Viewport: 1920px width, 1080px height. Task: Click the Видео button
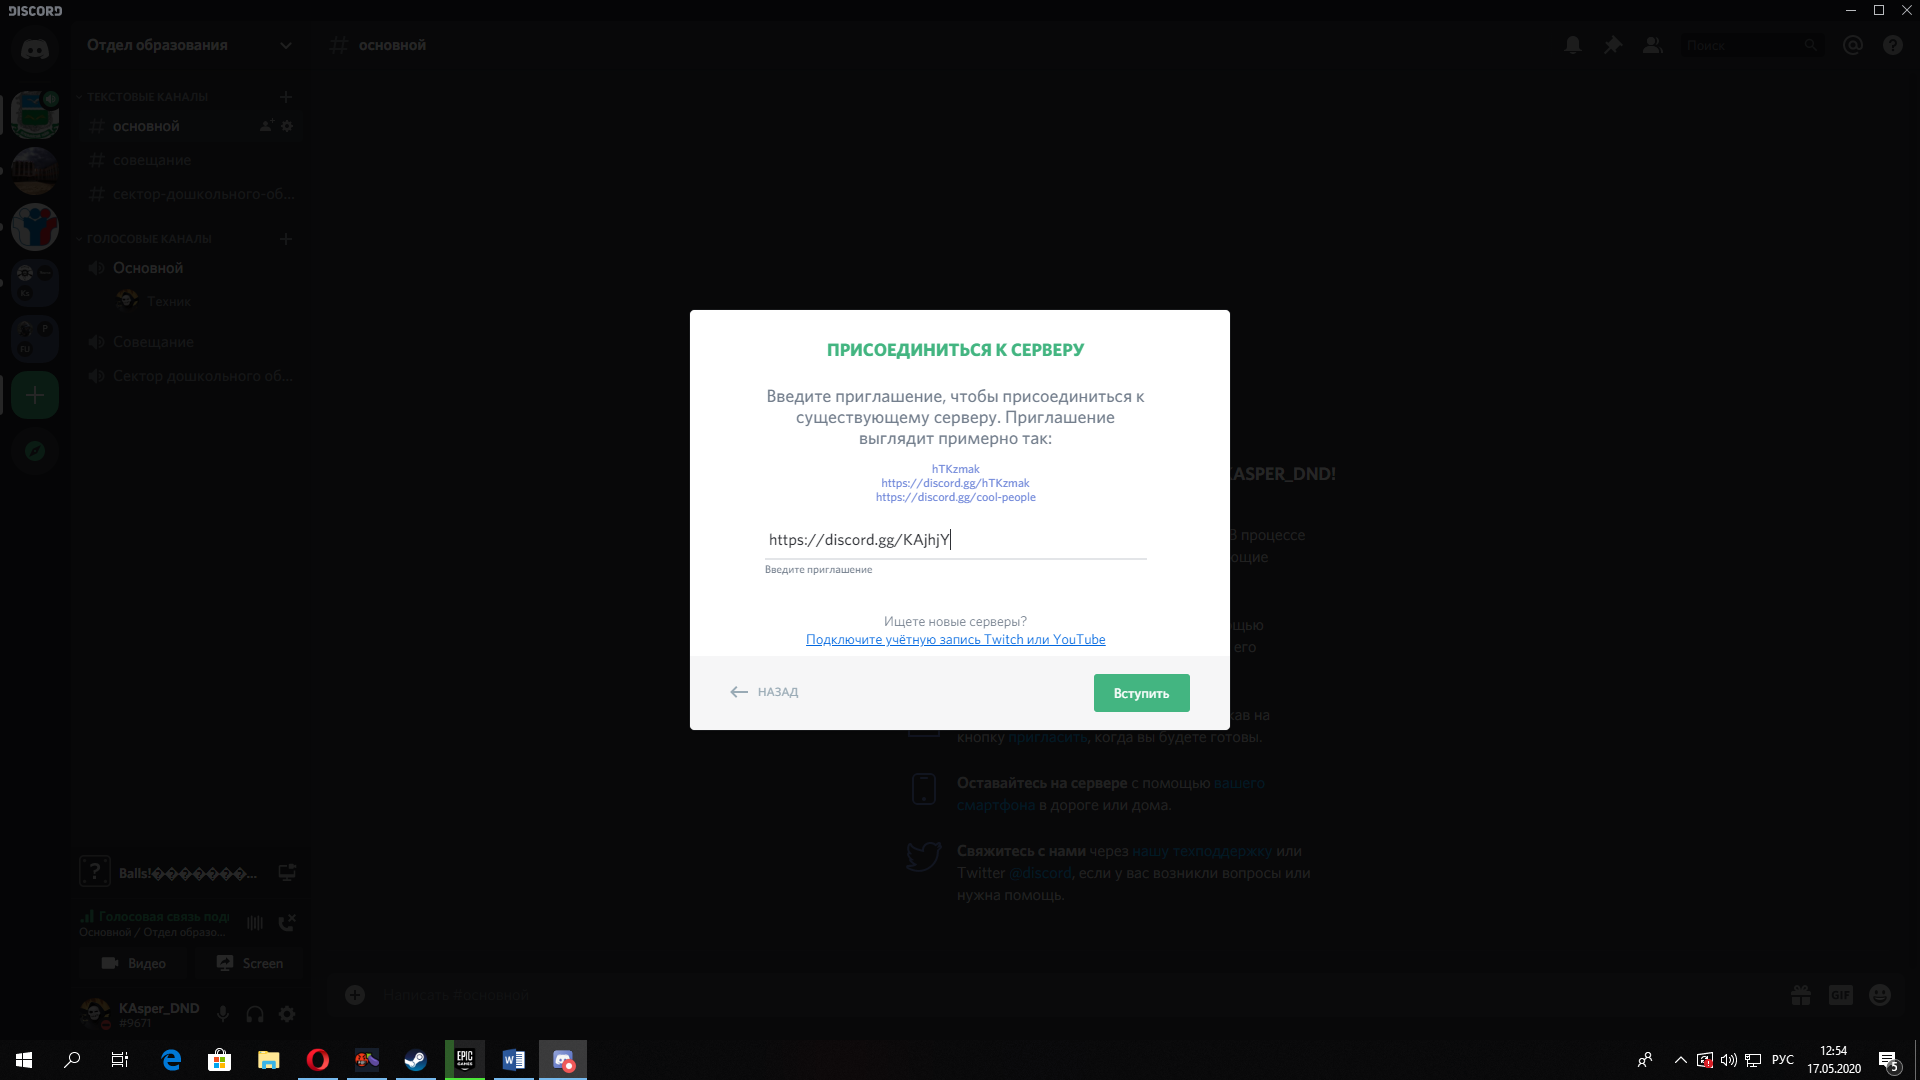click(134, 963)
